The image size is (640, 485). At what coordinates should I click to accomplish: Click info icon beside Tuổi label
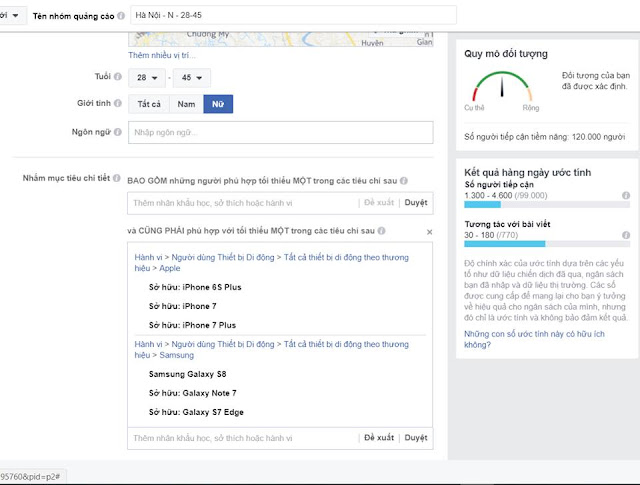(x=118, y=76)
